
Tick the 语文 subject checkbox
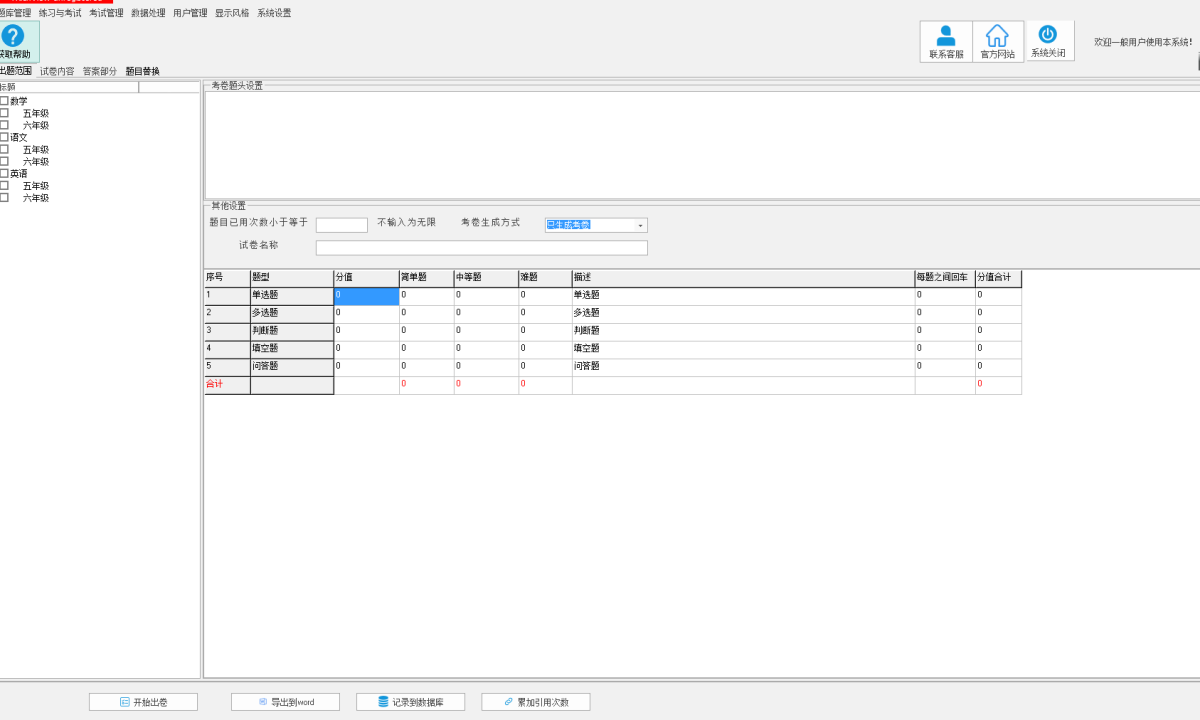coord(4,137)
